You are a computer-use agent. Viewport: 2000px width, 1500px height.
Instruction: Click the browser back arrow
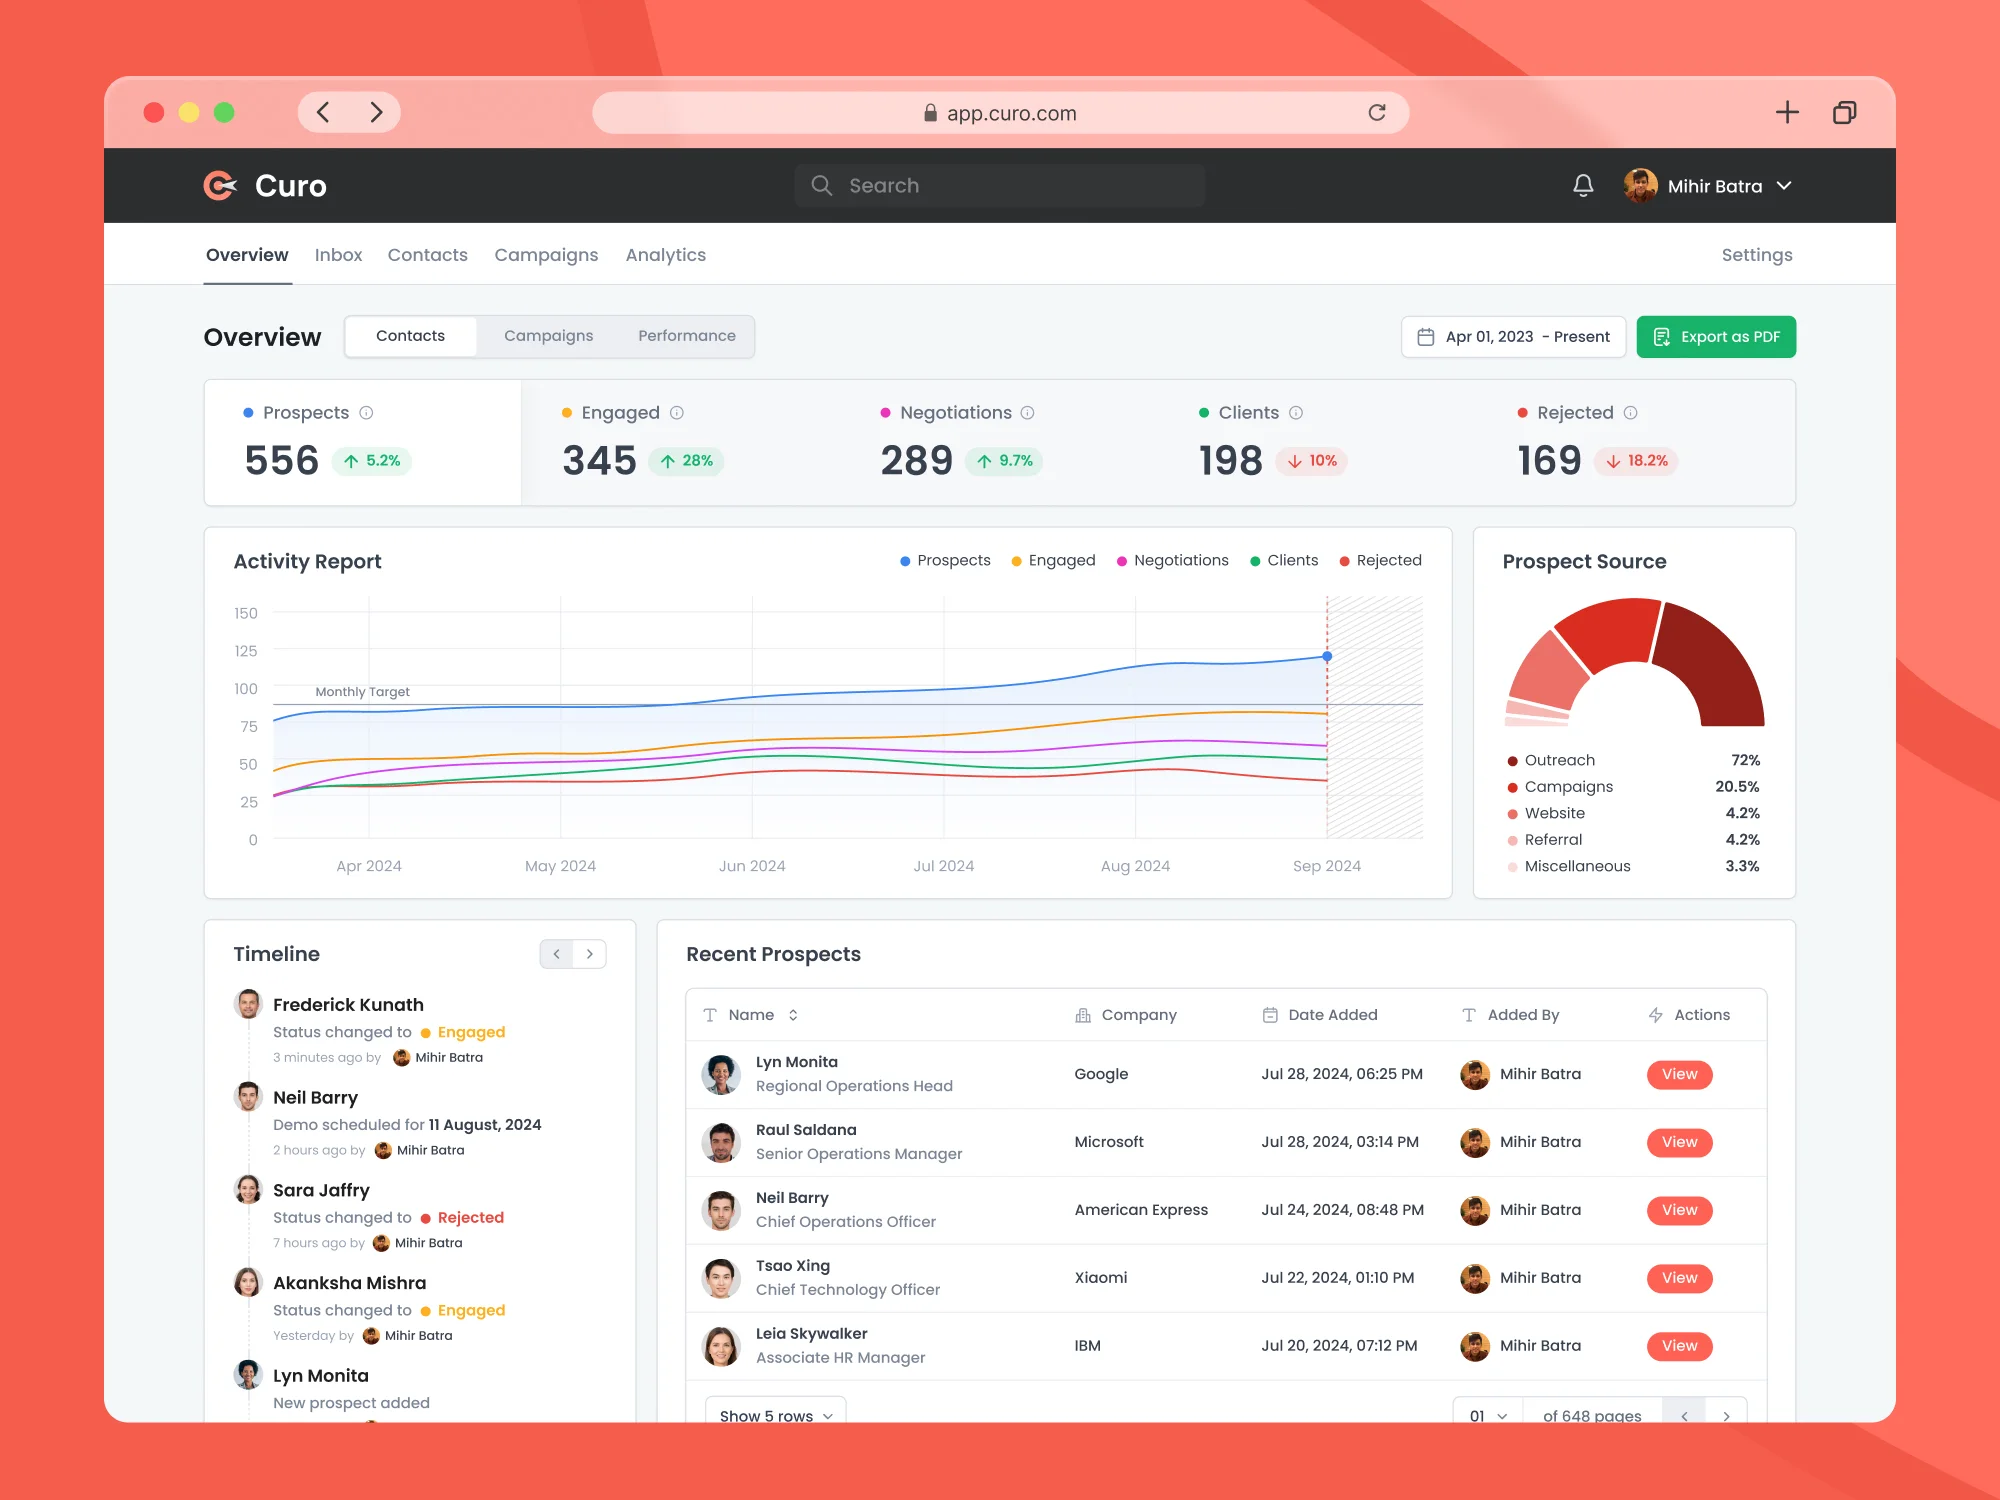point(323,112)
